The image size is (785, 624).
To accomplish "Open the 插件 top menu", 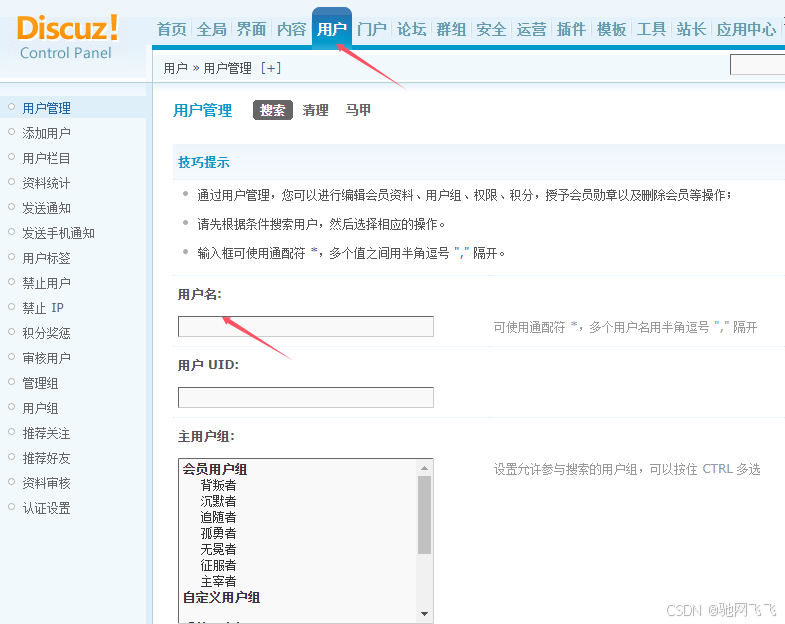I will [x=571, y=29].
